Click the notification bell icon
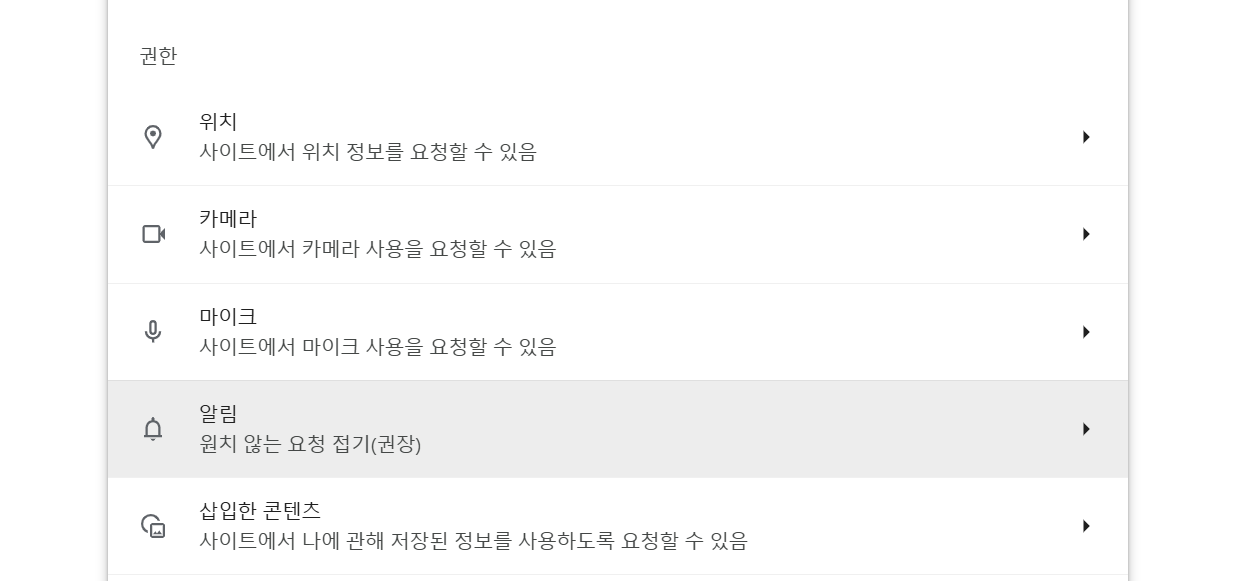Viewport: 1246px width, 581px height. point(153,429)
